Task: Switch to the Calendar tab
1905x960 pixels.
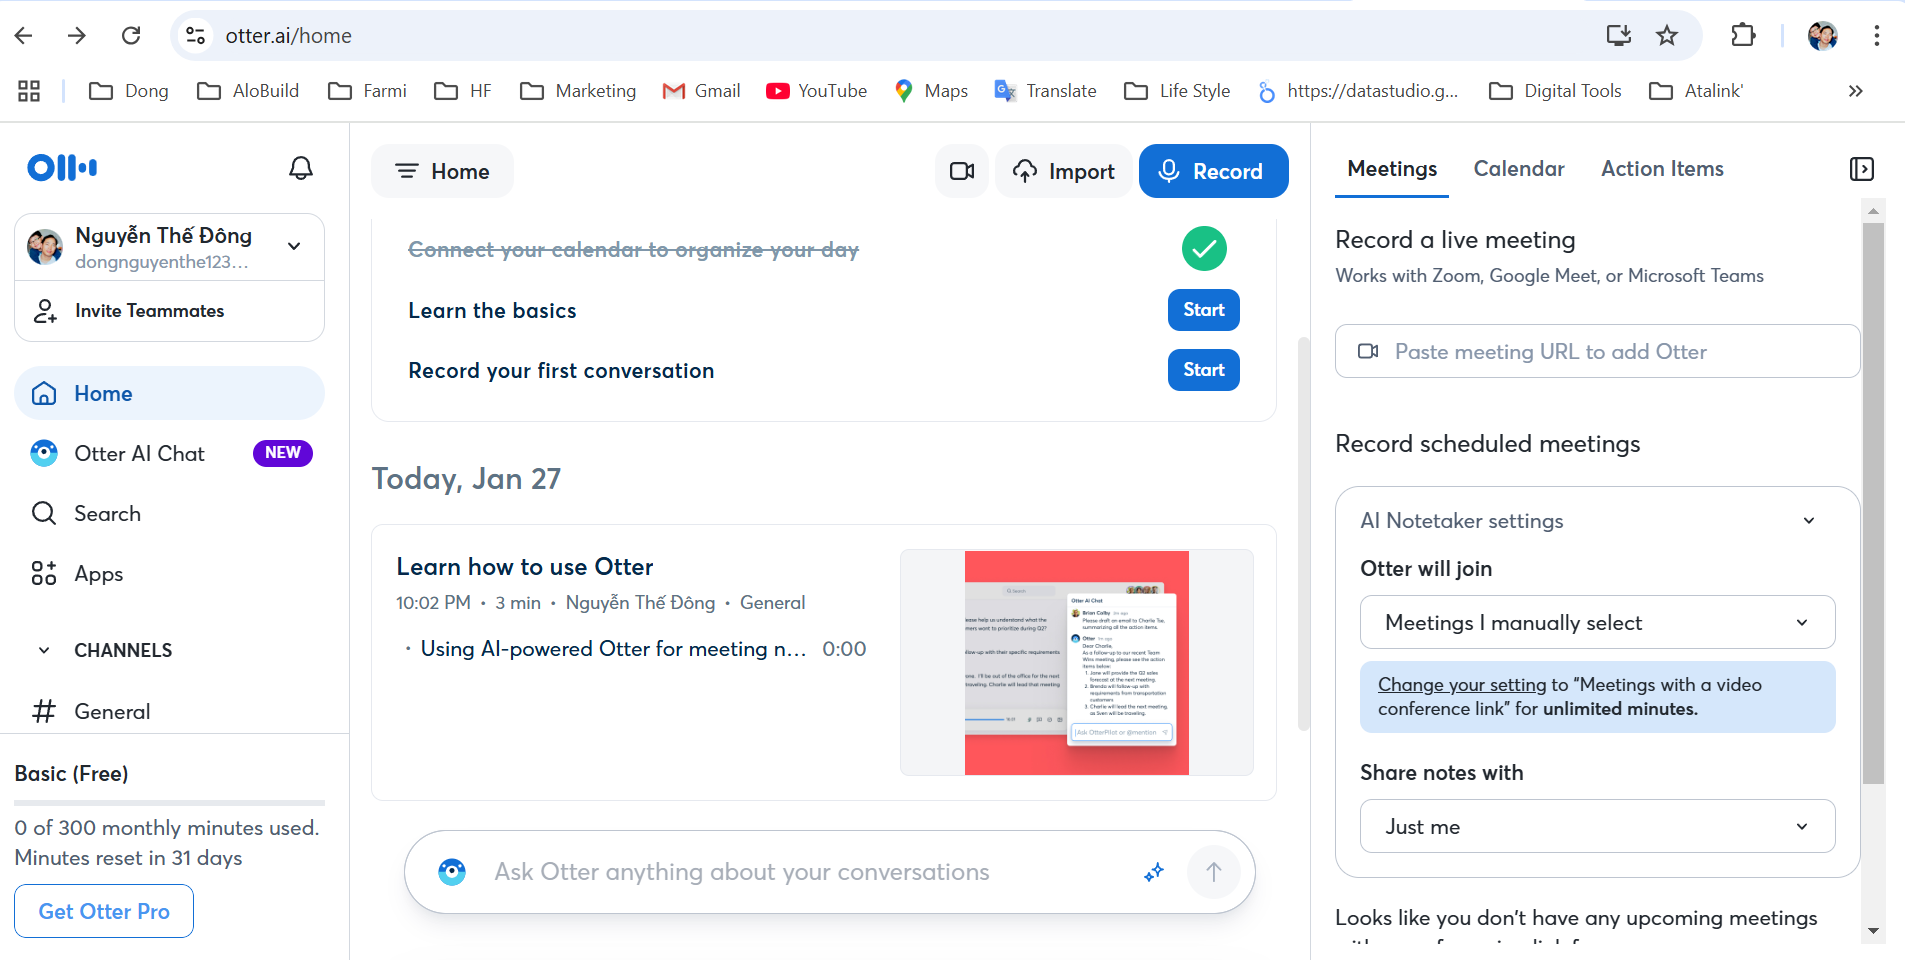Action: pos(1519,169)
